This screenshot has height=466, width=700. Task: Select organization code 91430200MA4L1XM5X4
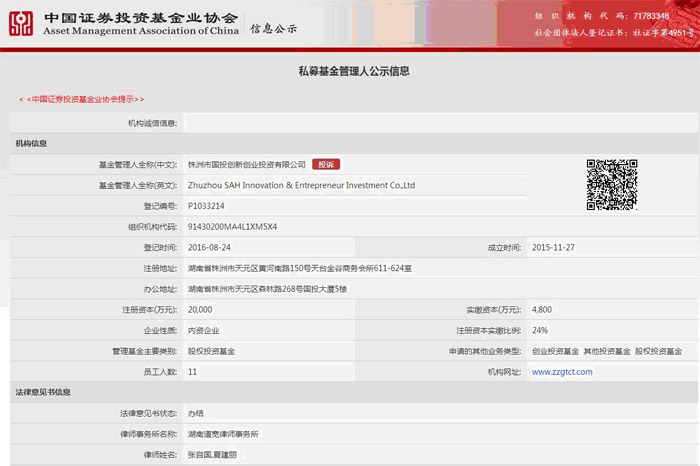(232, 227)
